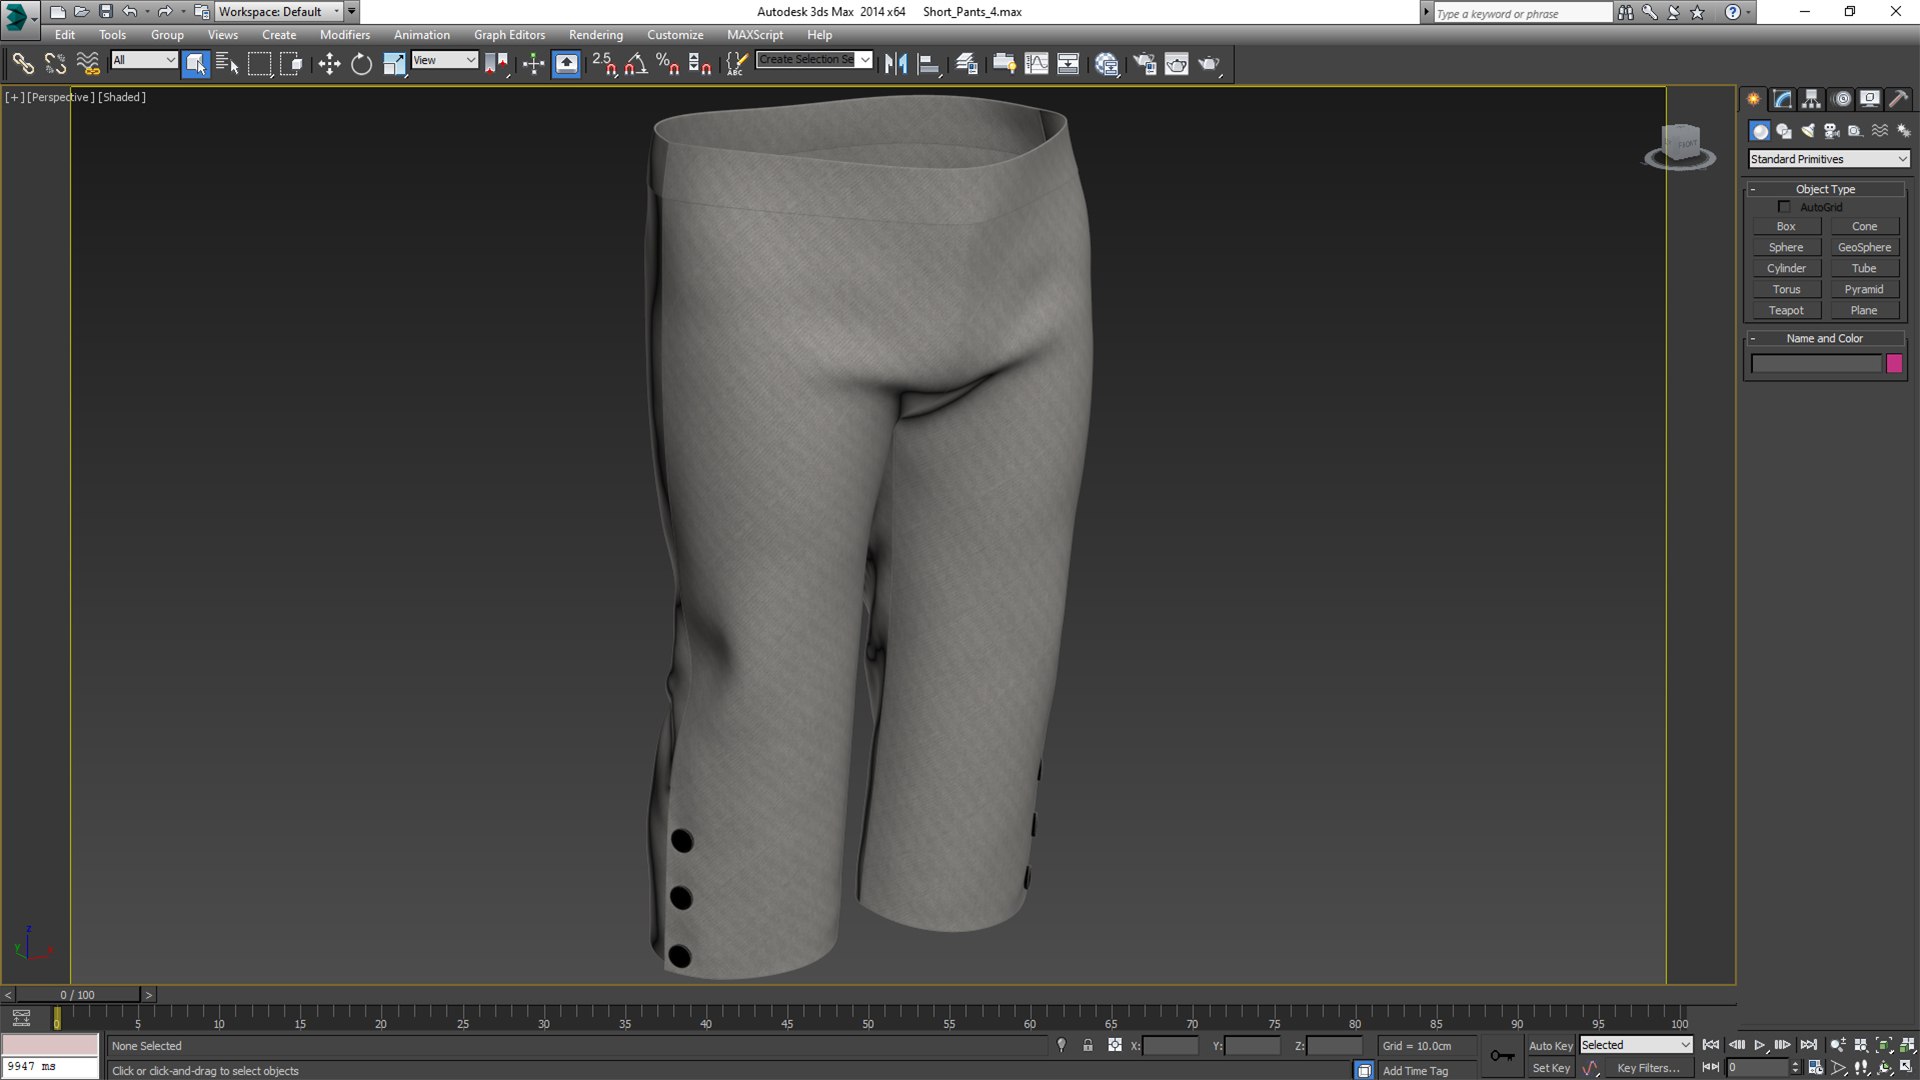The height and width of the screenshot is (1080, 1920).
Task: Click the Box primitive button
Action: point(1786,227)
